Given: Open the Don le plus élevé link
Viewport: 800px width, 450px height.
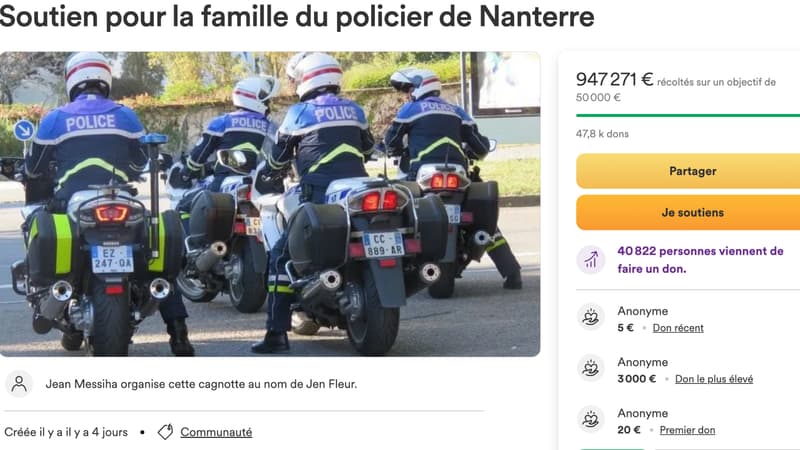Looking at the screenshot, I should (x=714, y=379).
